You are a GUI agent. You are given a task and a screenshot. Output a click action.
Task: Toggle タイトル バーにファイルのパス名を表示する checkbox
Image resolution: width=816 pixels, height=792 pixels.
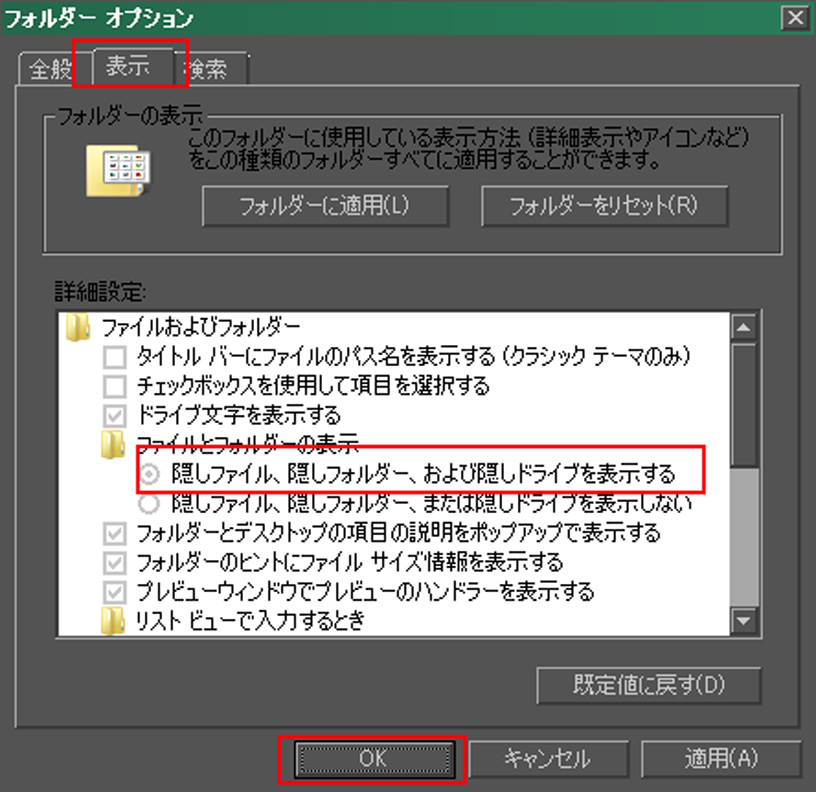pos(114,357)
